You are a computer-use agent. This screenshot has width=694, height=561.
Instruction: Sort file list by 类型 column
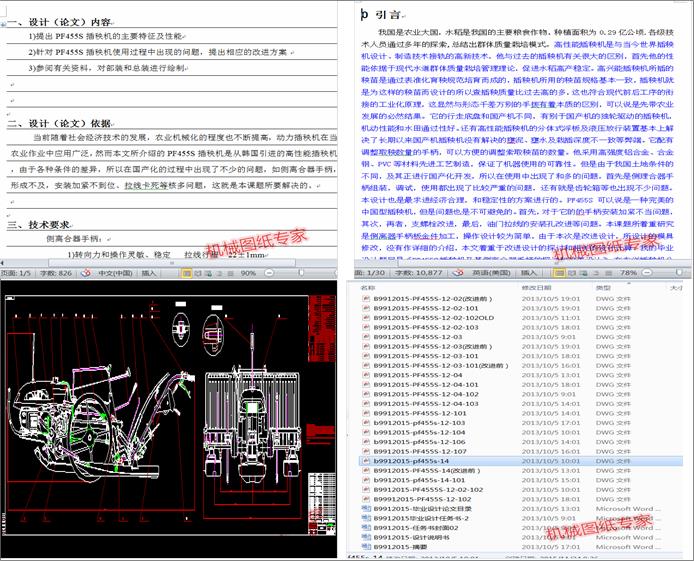602,288
